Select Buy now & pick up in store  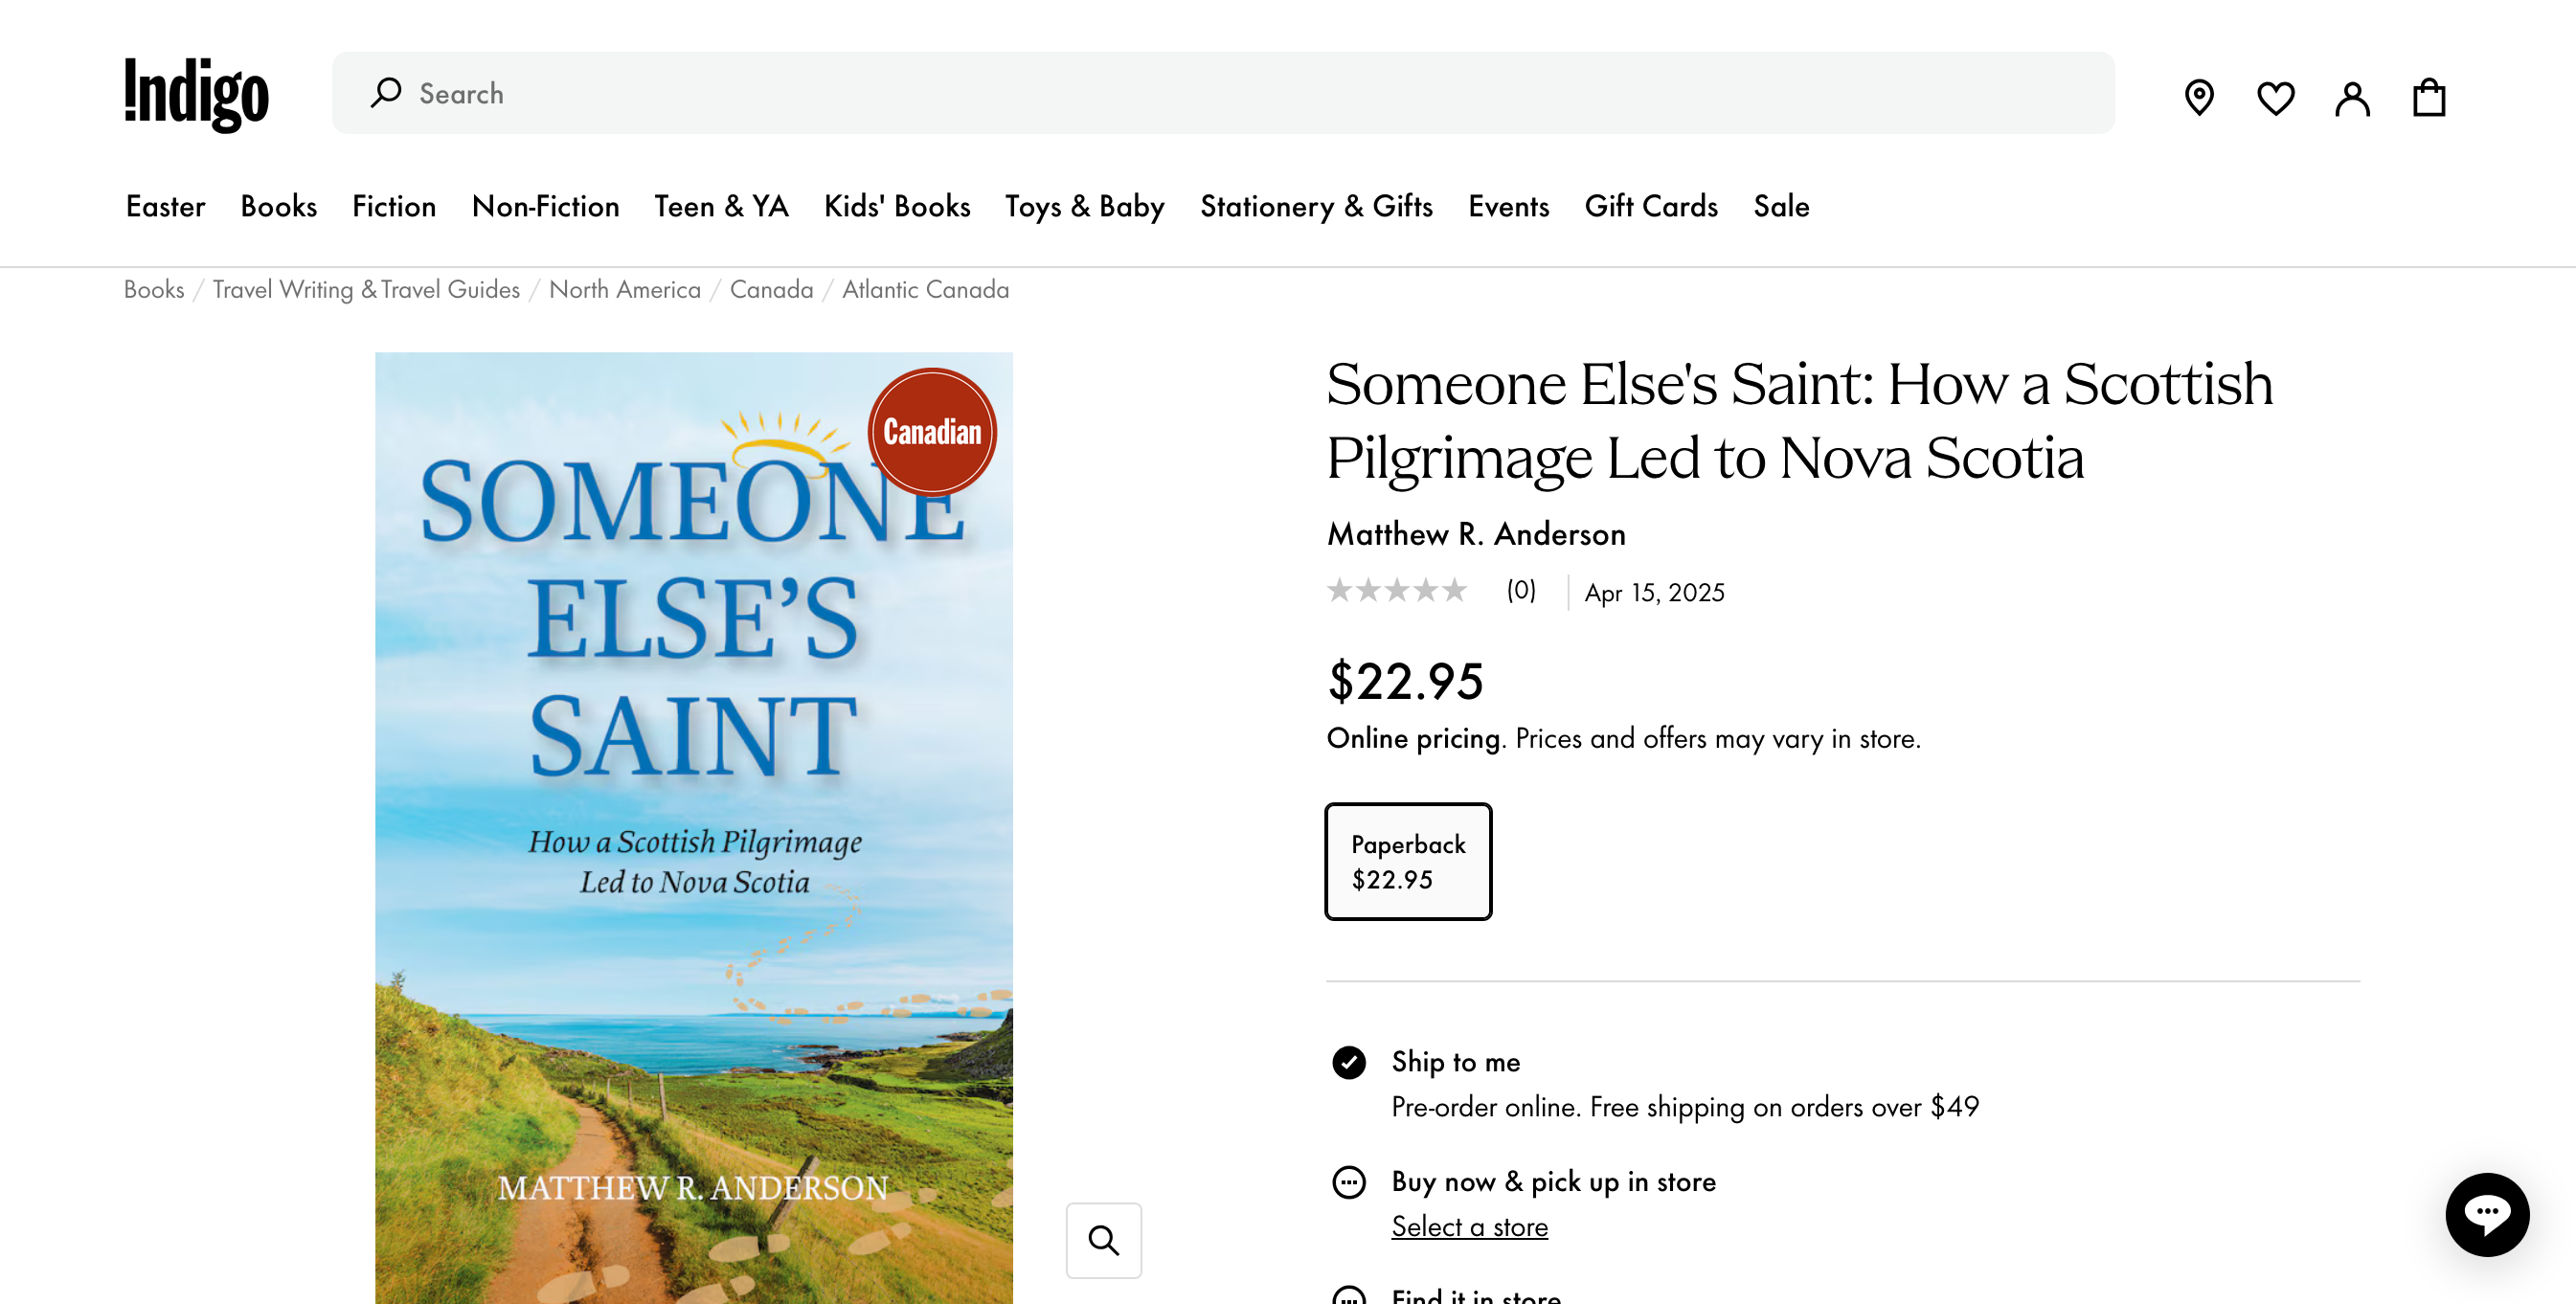(x=1349, y=1182)
